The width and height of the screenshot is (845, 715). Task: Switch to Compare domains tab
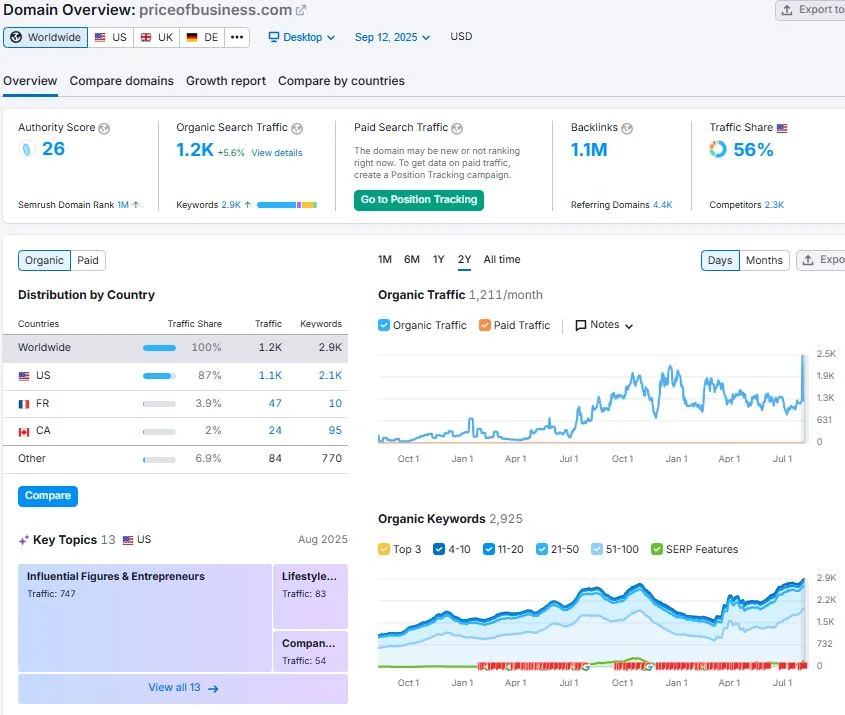click(x=122, y=81)
